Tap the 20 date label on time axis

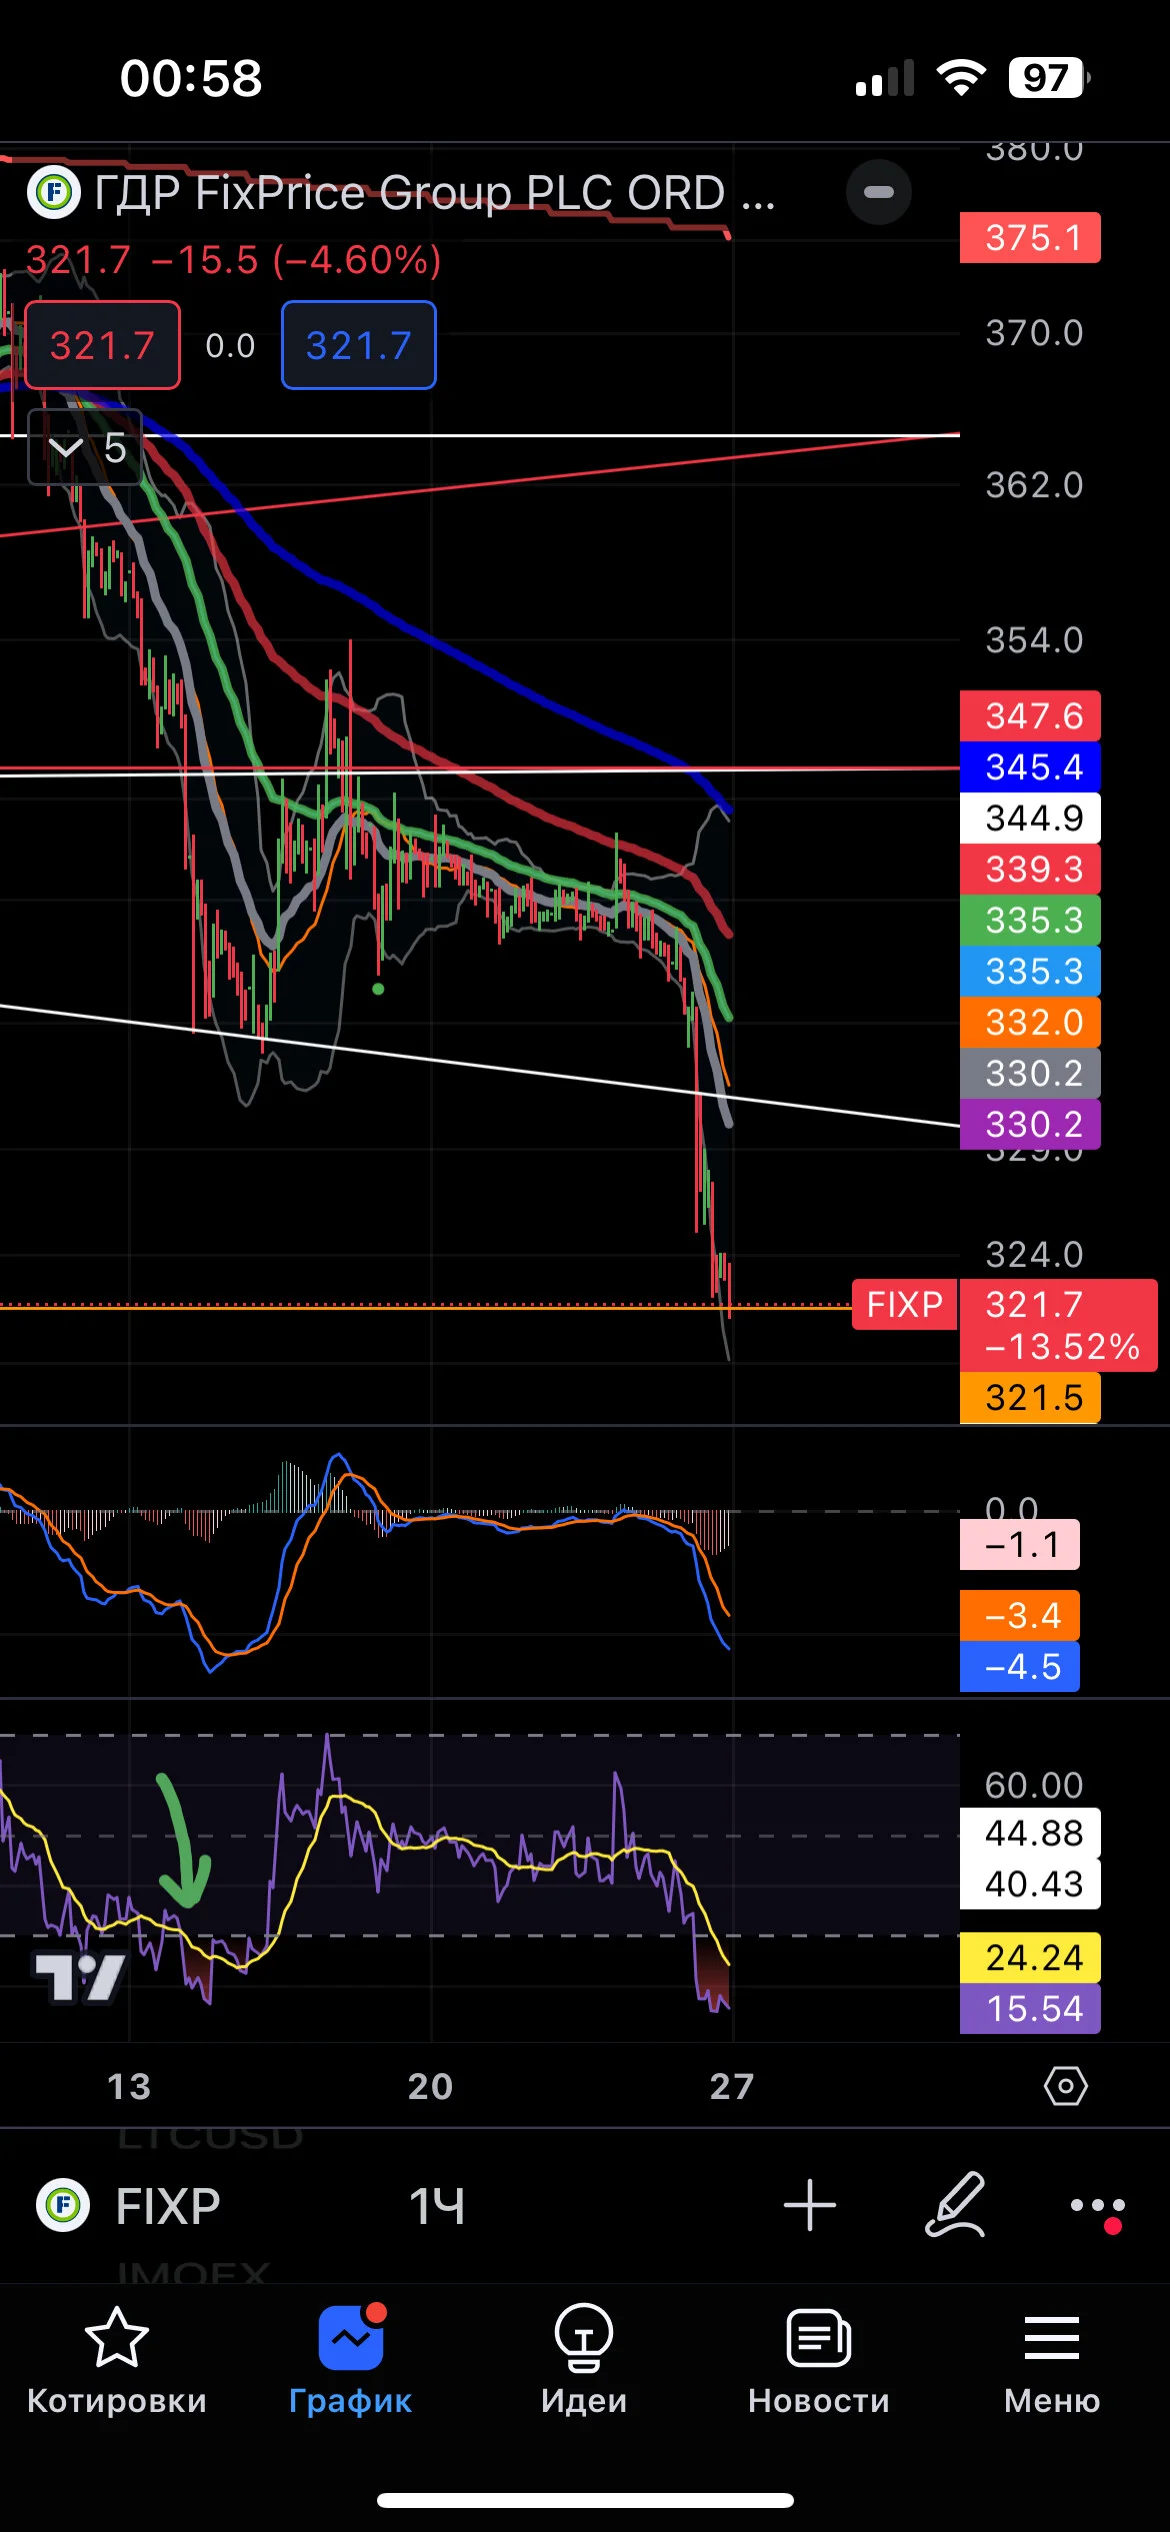tap(430, 2086)
